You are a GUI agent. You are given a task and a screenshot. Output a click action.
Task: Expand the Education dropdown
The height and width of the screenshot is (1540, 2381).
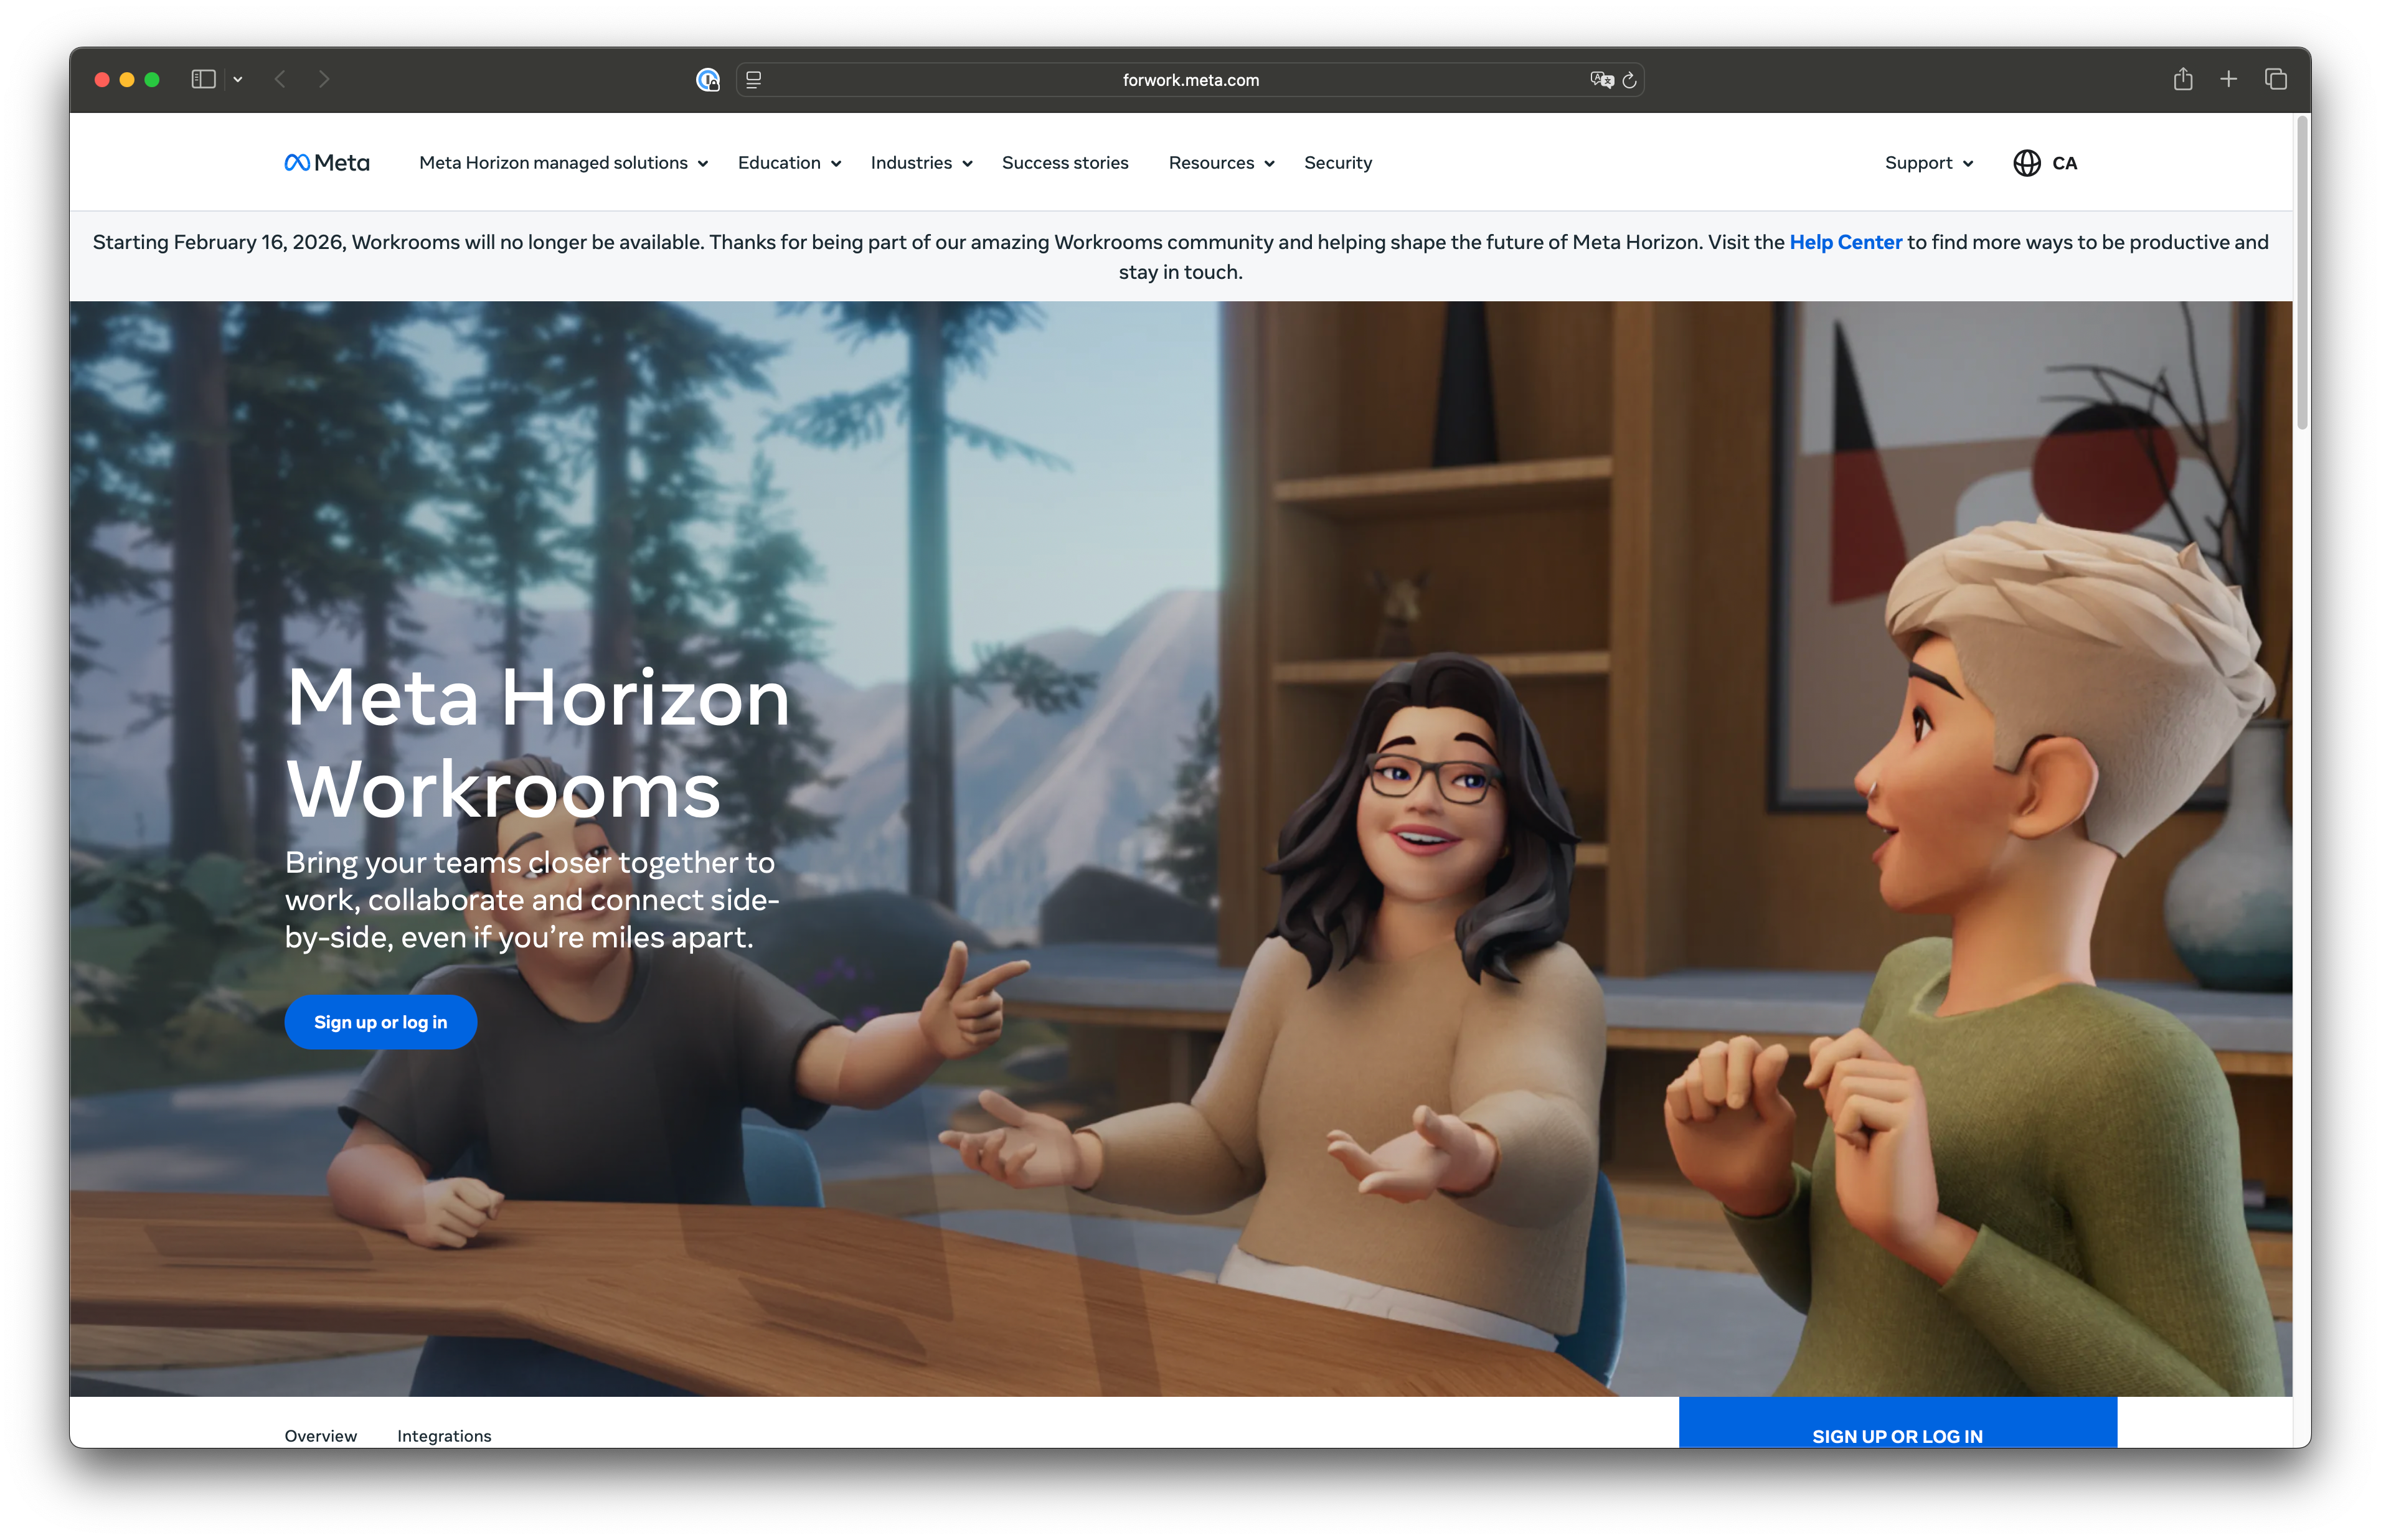789,163
